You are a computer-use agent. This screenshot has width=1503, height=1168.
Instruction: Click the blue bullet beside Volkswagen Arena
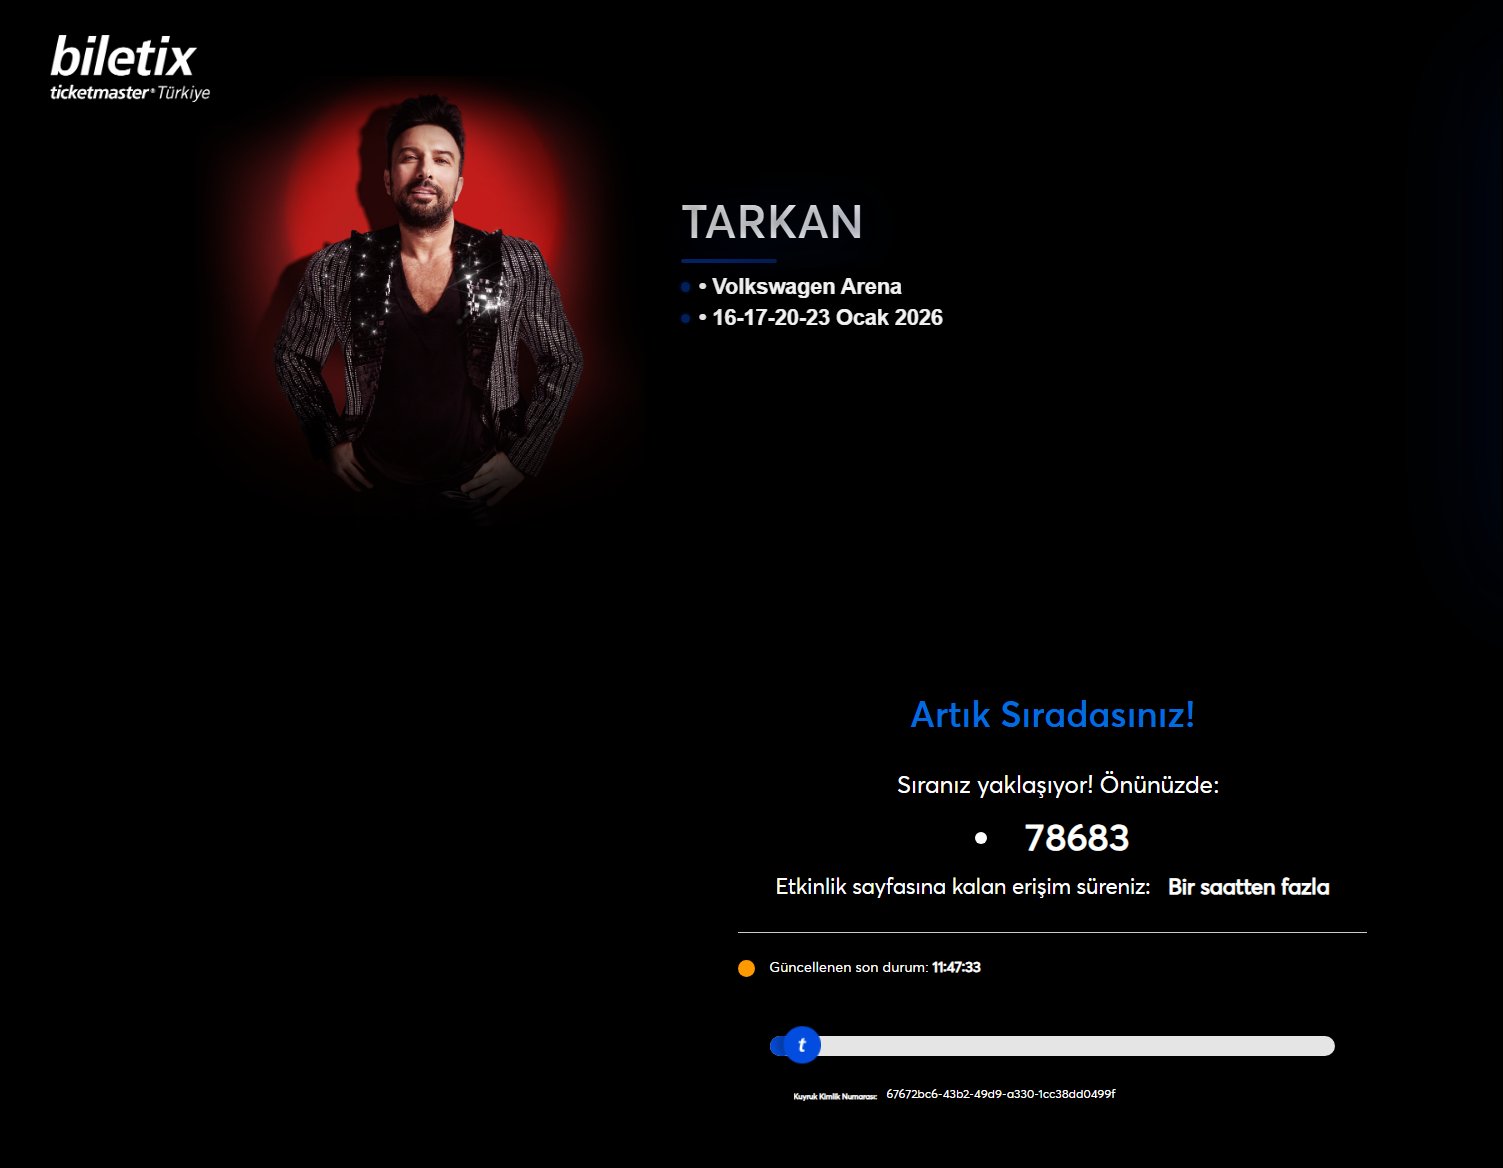[685, 287]
